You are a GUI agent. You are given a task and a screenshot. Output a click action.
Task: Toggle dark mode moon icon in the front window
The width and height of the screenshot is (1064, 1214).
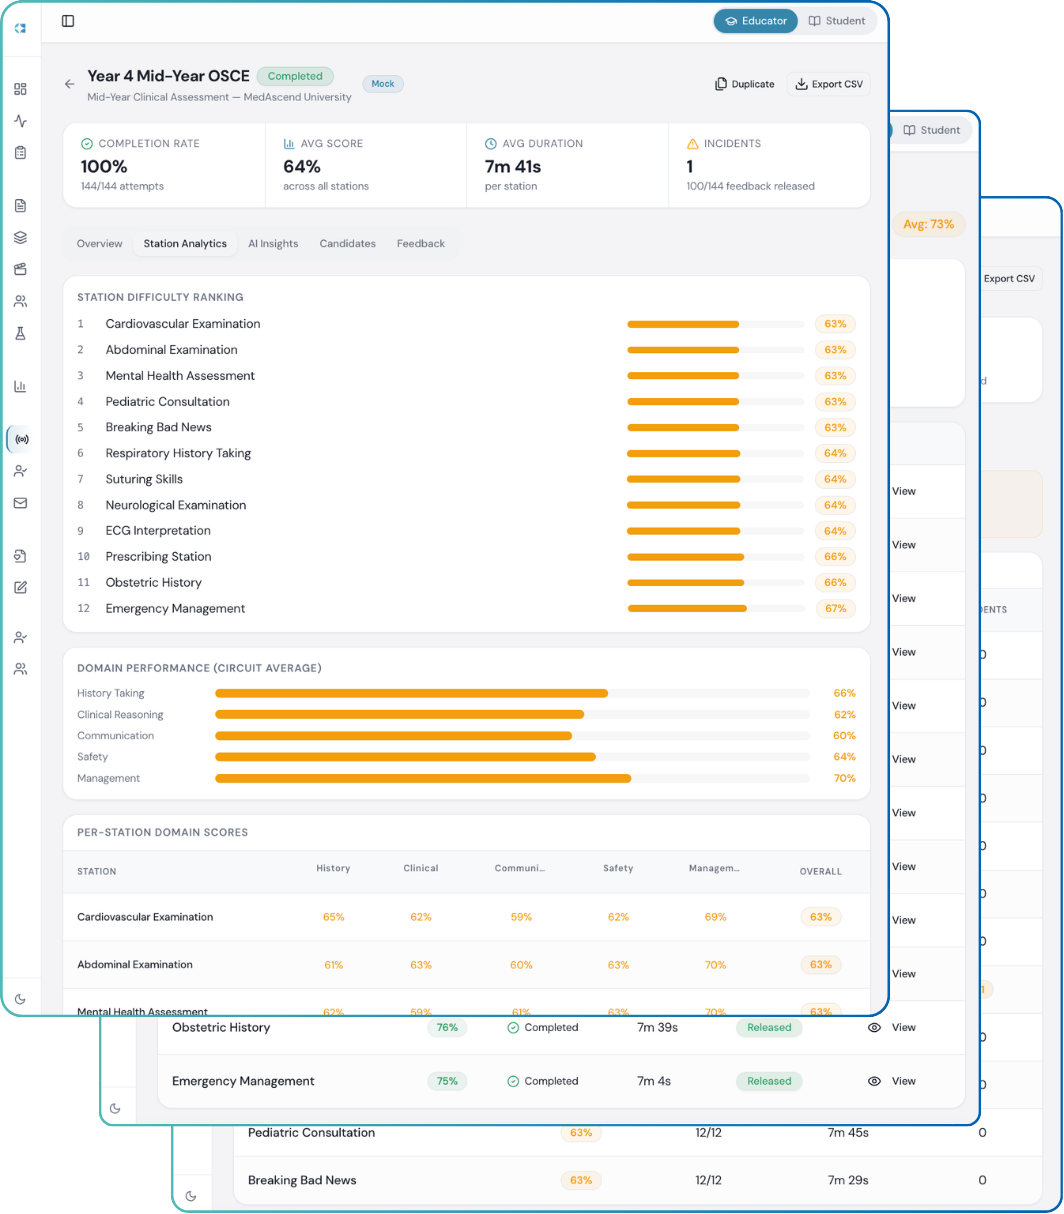coord(20,999)
